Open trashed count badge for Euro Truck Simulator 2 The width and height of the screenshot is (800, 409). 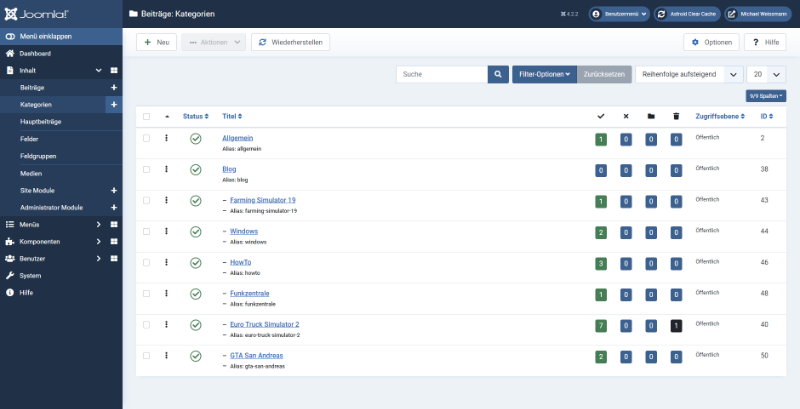click(676, 326)
